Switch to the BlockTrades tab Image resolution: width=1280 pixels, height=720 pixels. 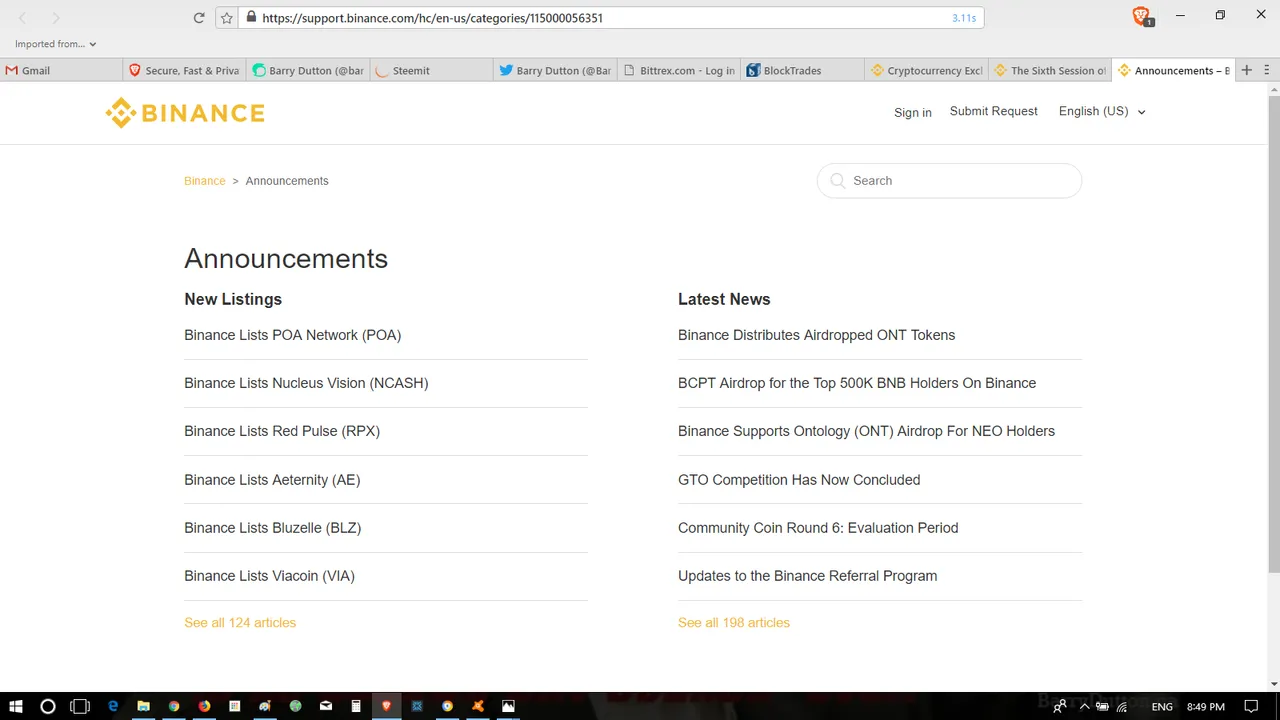(801, 70)
